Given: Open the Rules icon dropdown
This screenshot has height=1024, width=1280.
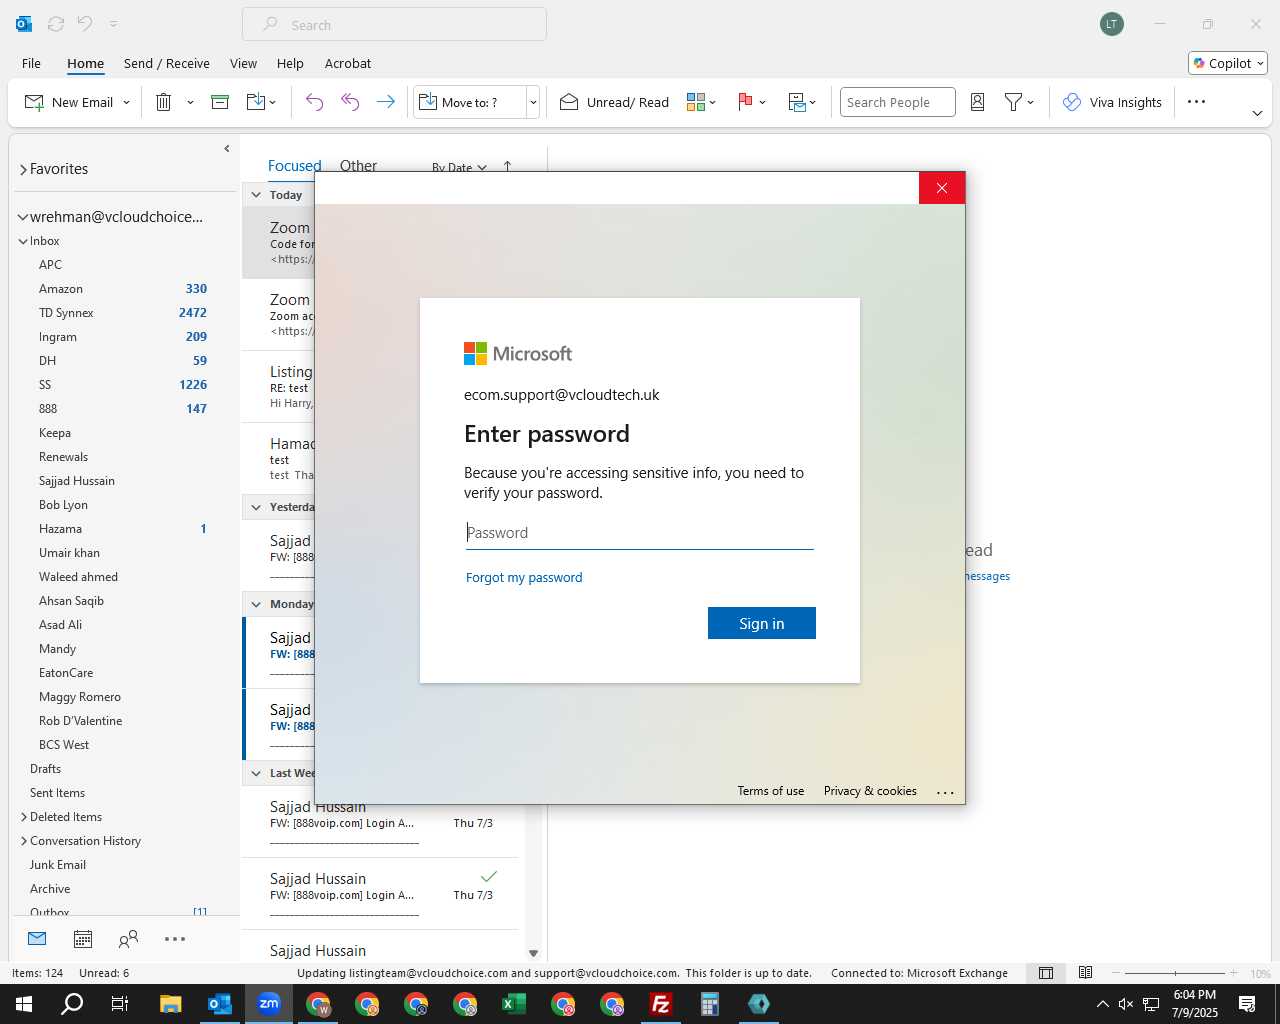Looking at the screenshot, I should click(x=802, y=102).
